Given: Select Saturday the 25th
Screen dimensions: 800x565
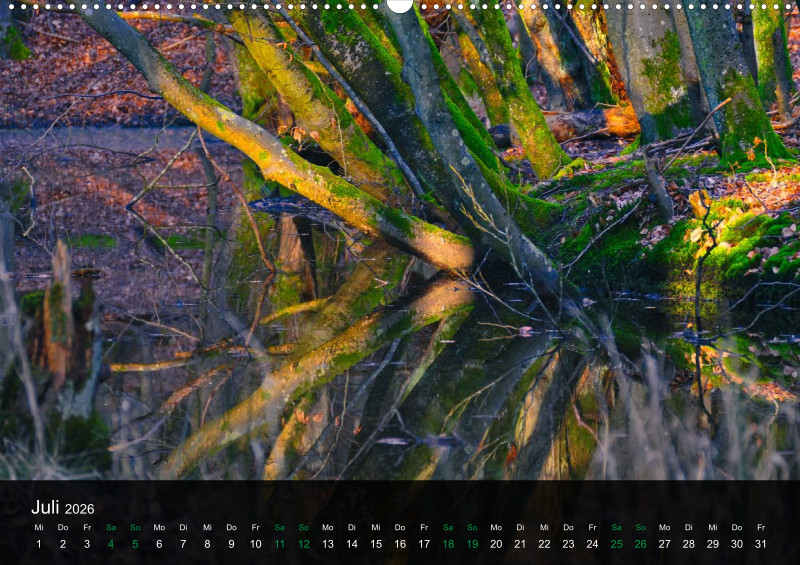Looking at the screenshot, I should click(616, 544).
